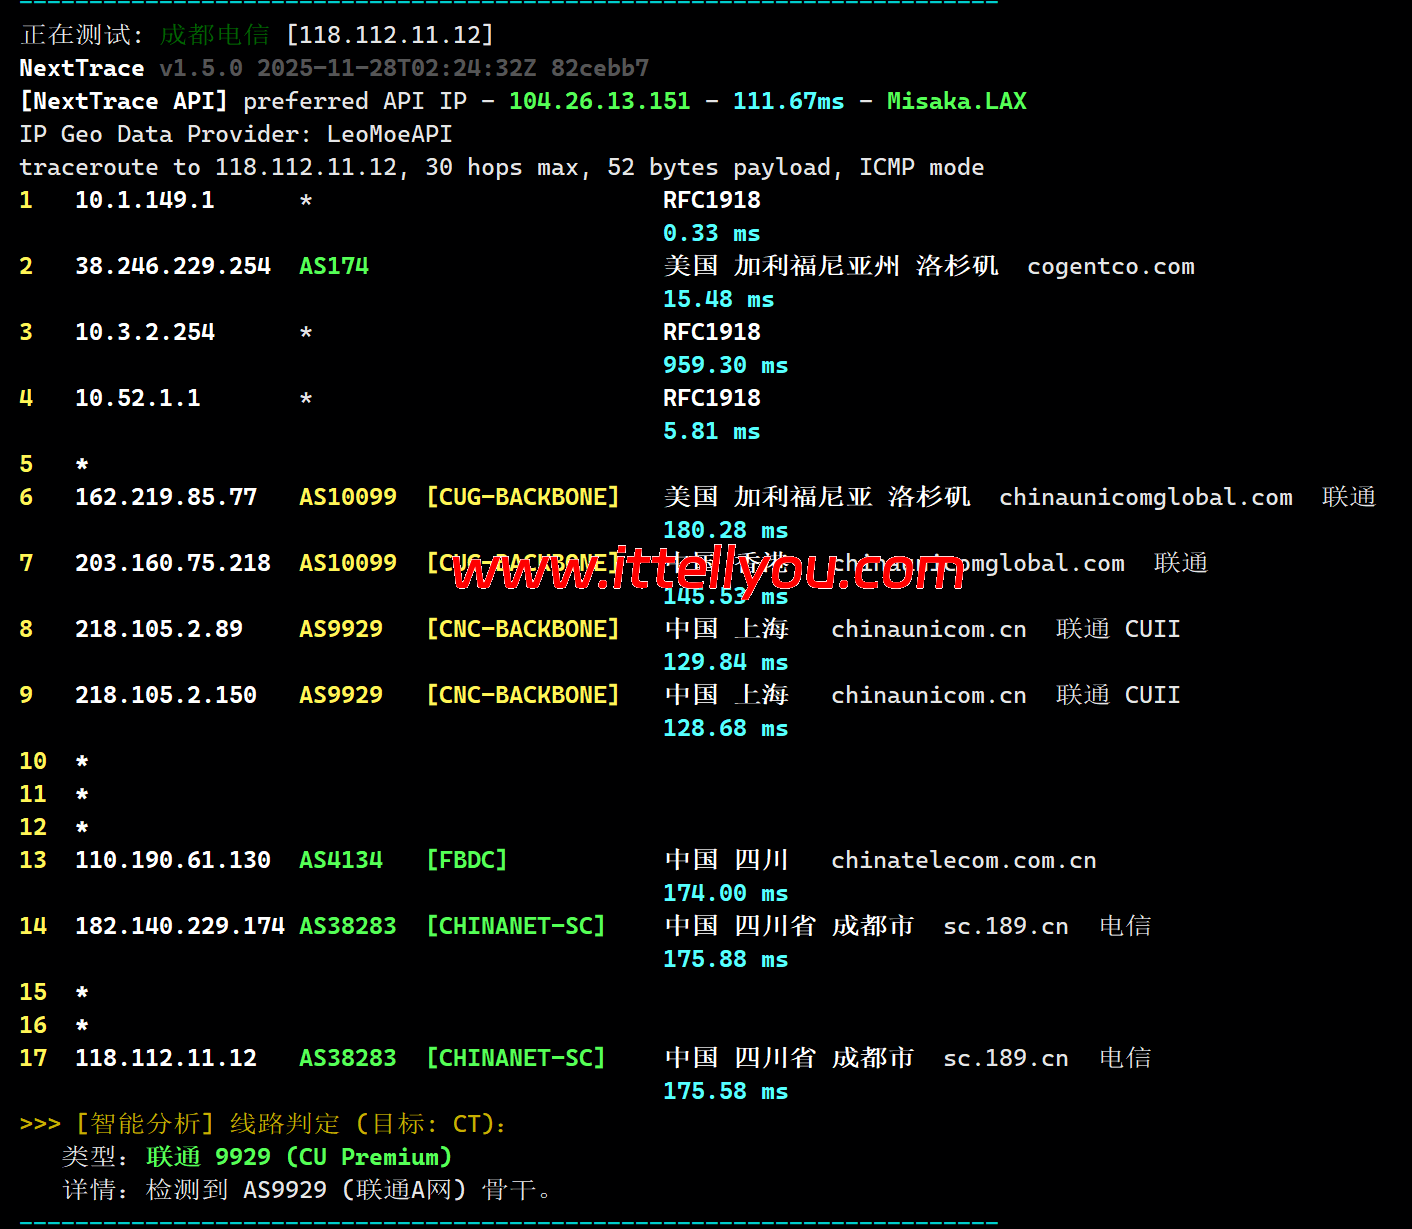
Task: Click the [FBDC] network tag
Action: click(466, 860)
